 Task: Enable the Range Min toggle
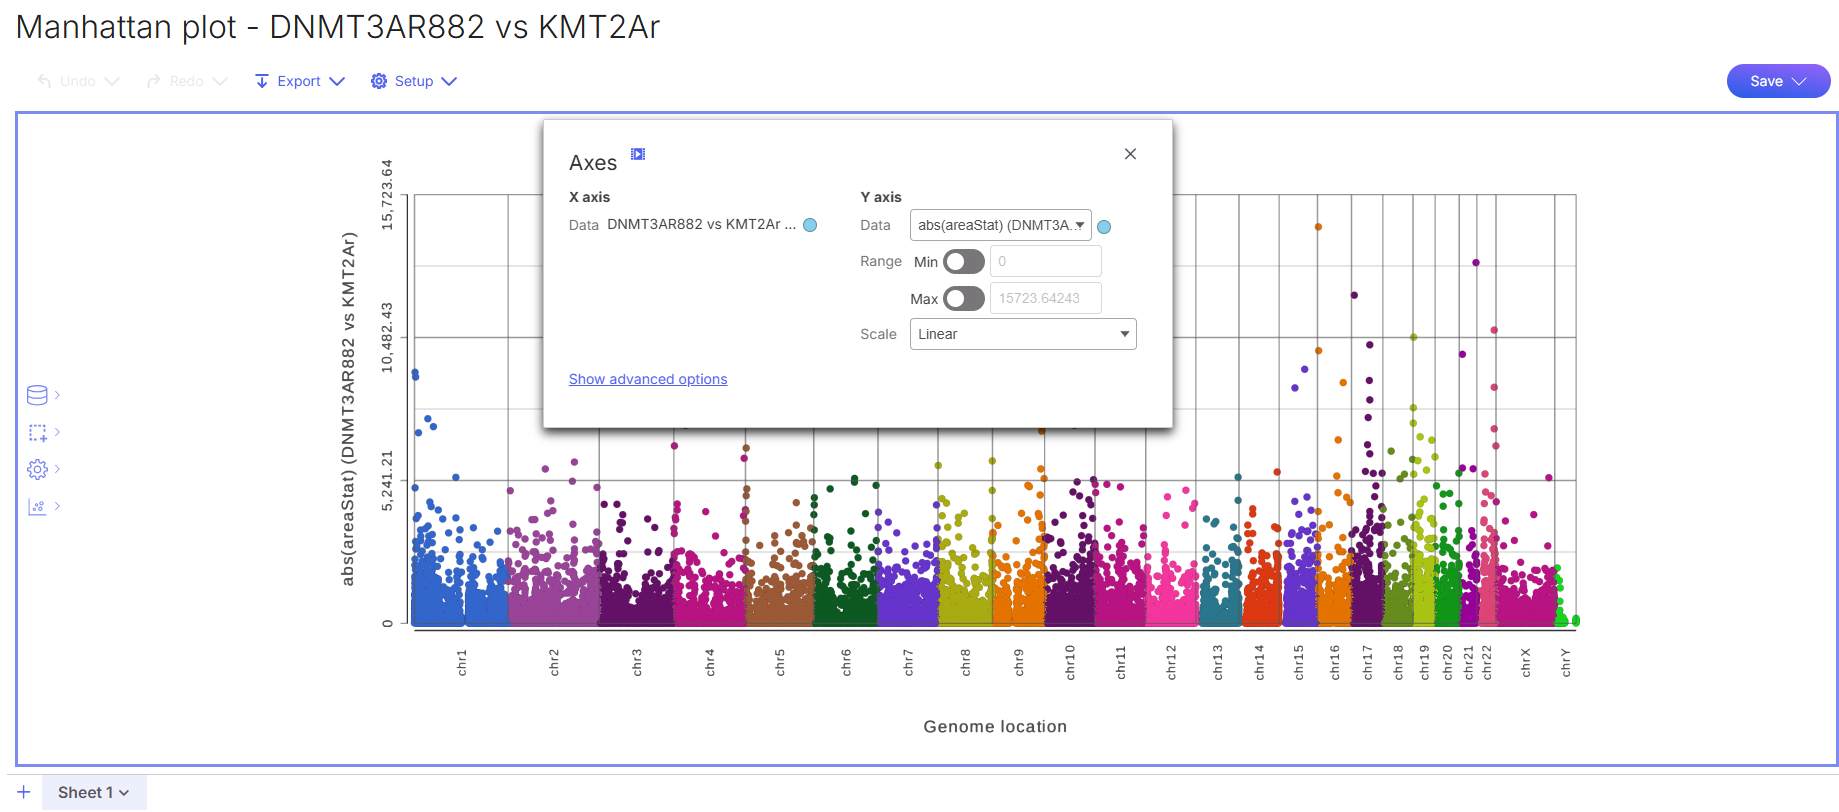click(x=963, y=262)
